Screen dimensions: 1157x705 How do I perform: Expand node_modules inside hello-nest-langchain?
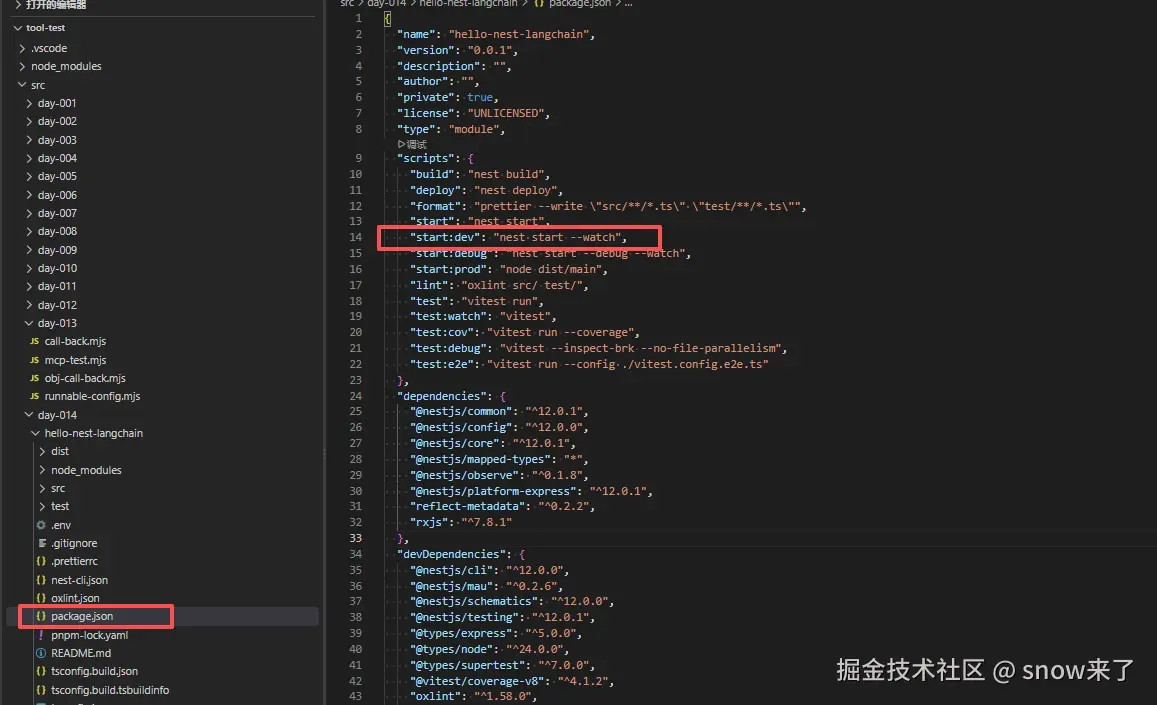(x=42, y=470)
